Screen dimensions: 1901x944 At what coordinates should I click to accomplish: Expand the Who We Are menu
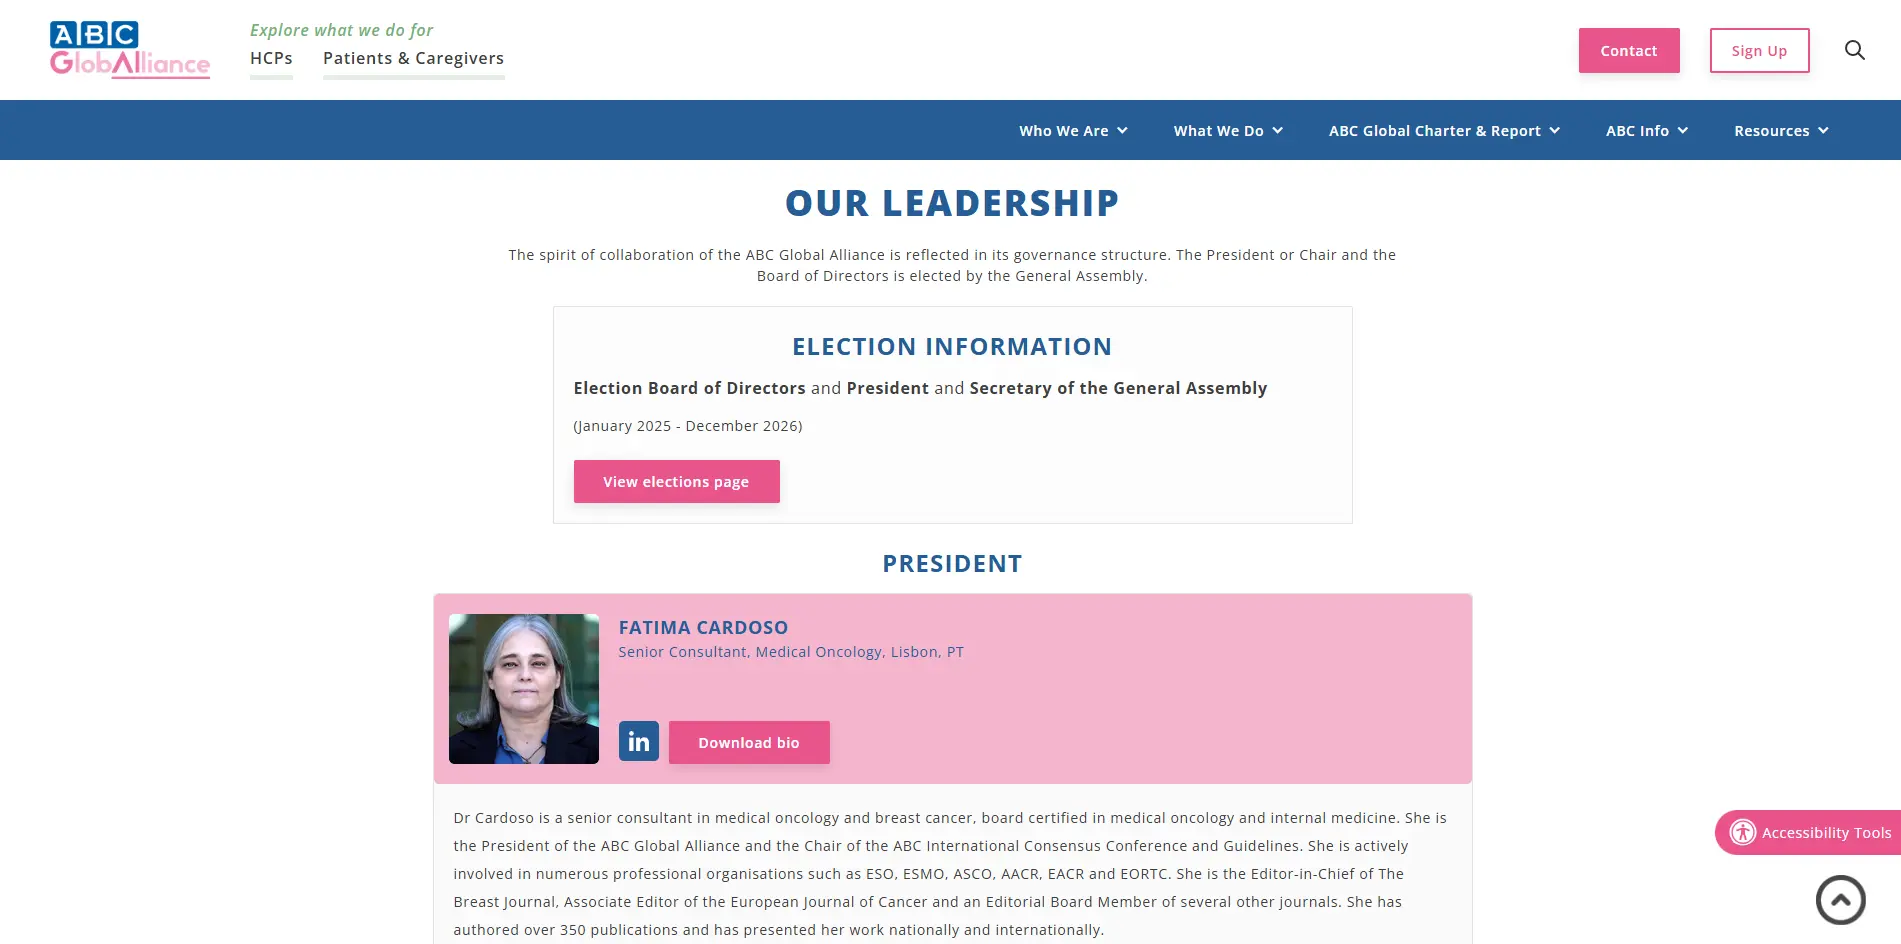point(1073,131)
